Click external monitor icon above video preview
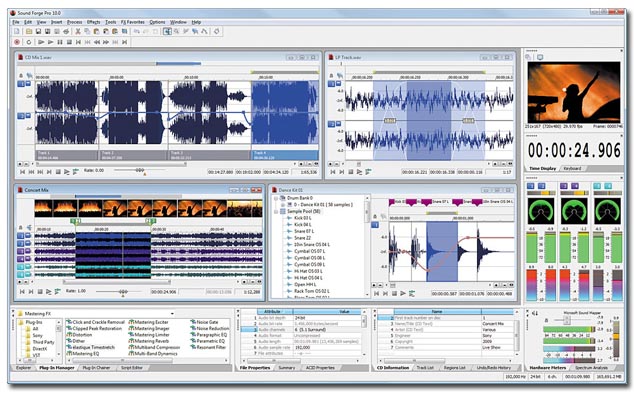634x395 pixels. (x=540, y=57)
